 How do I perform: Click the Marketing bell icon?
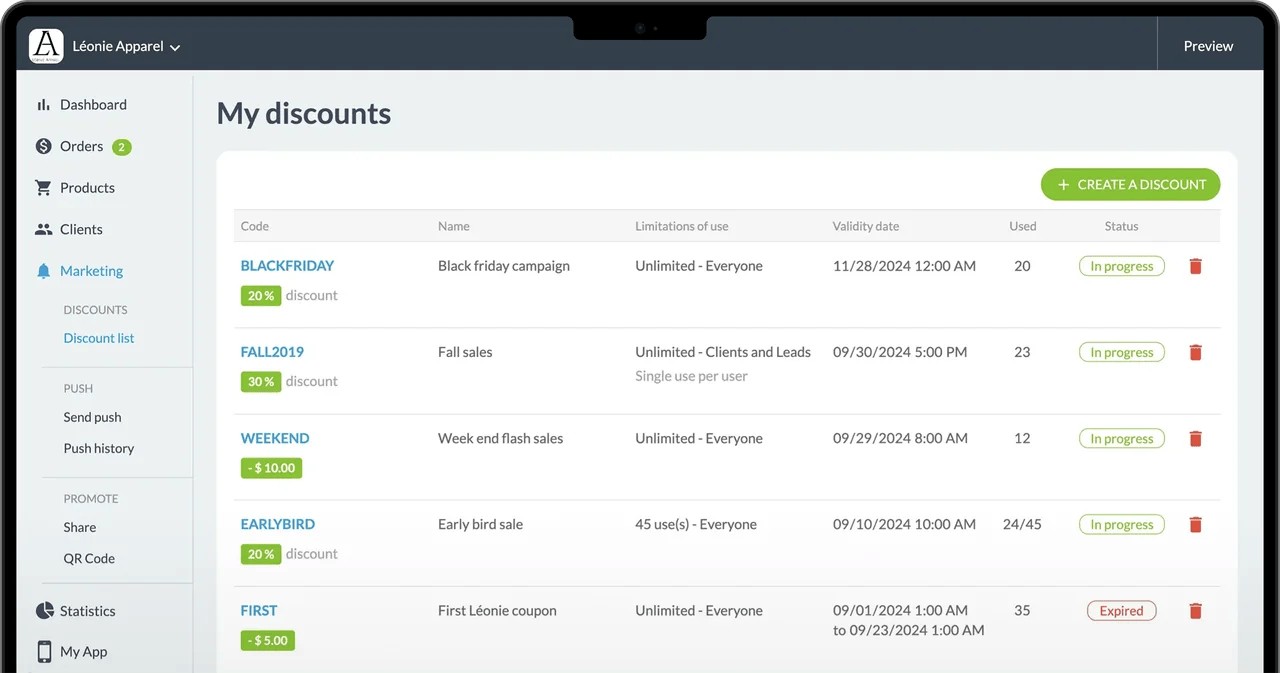(43, 271)
